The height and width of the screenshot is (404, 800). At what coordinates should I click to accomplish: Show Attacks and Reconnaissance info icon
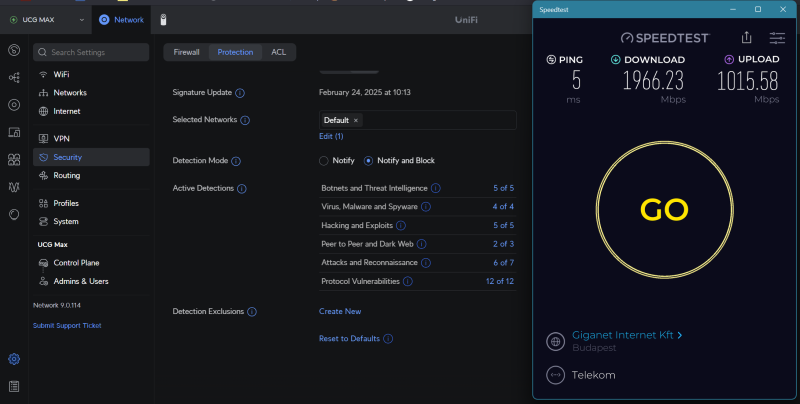(426, 263)
